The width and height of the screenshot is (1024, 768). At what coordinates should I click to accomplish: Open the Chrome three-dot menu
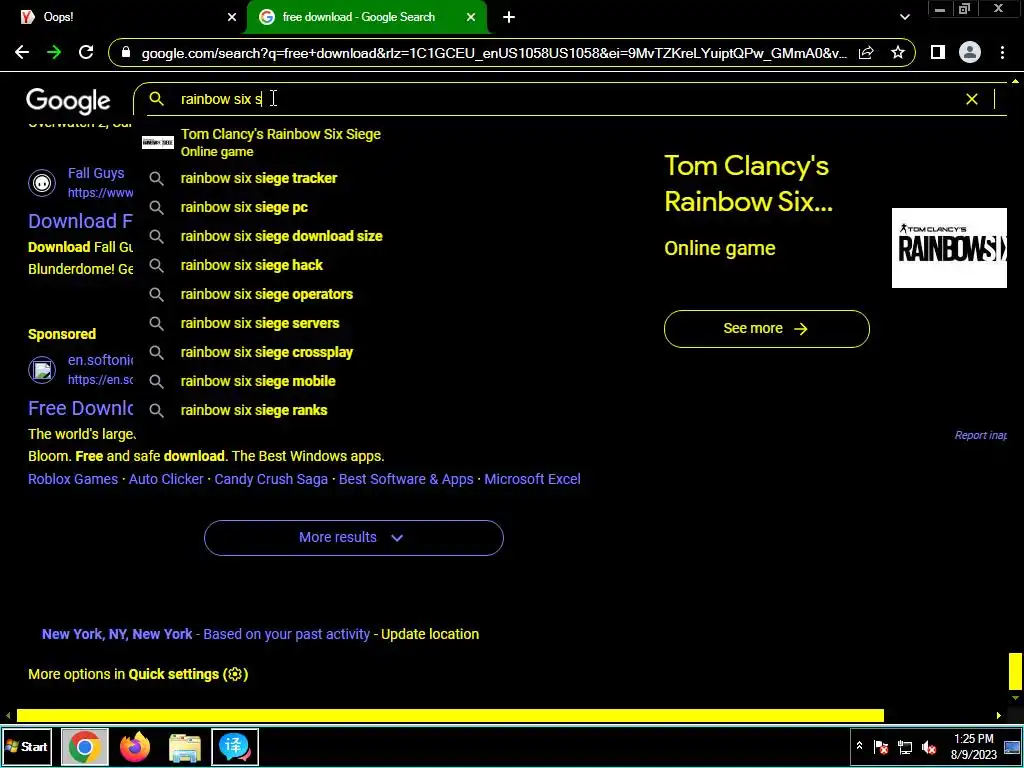pyautogui.click(x=1002, y=53)
